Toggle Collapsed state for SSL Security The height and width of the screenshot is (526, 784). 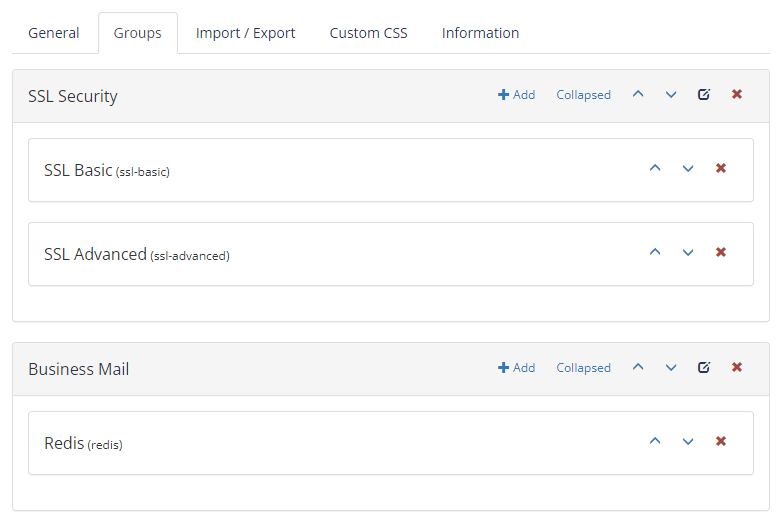[x=584, y=95]
